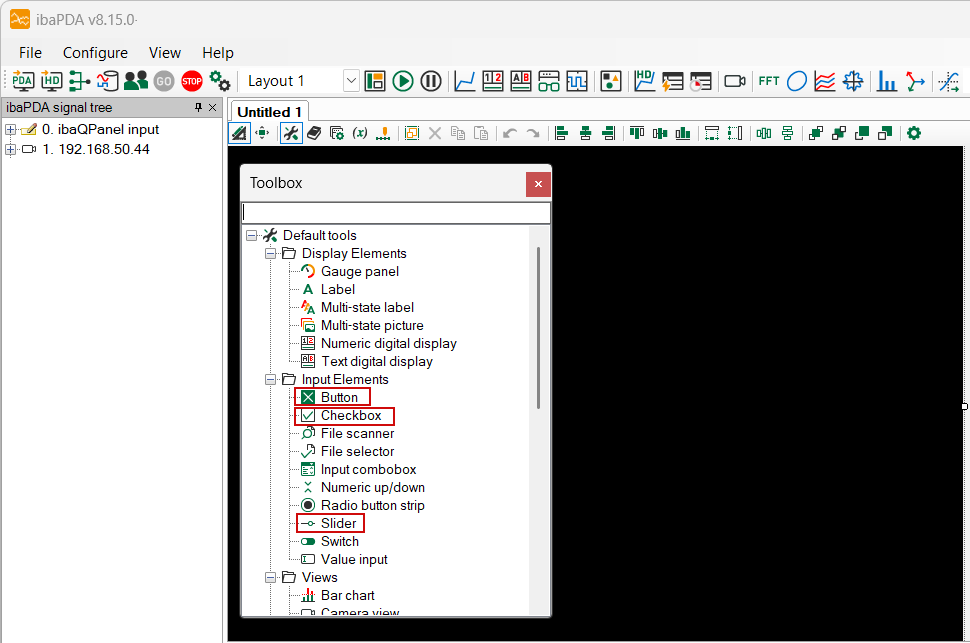
Task: Toggle design mode ruler icon
Action: tap(239, 133)
